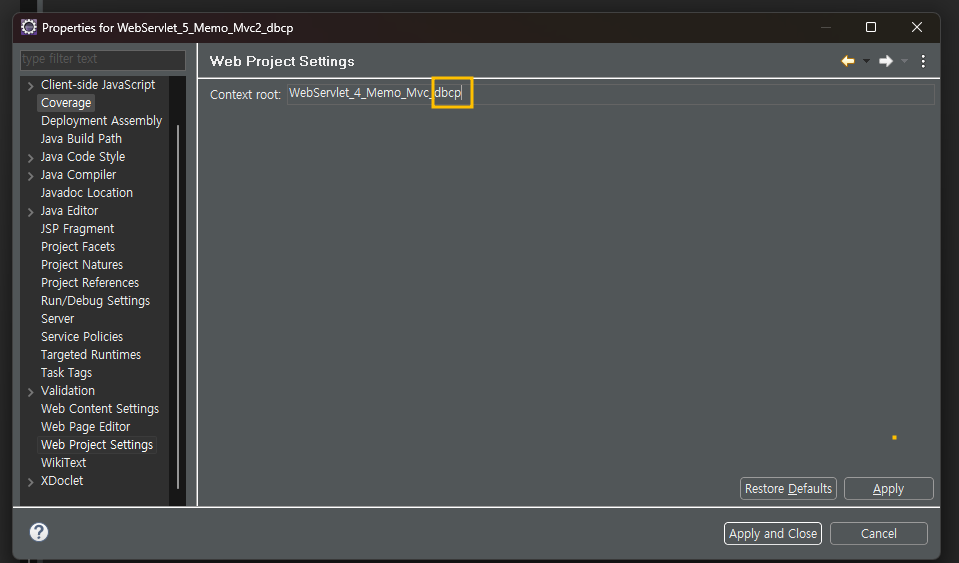Click Apply and Close button
Image resolution: width=959 pixels, height=563 pixels.
[773, 533]
